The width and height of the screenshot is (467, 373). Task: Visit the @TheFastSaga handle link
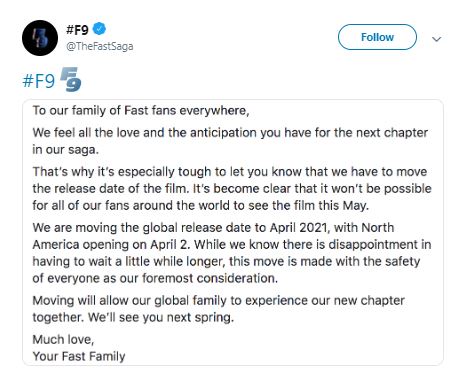(100, 46)
